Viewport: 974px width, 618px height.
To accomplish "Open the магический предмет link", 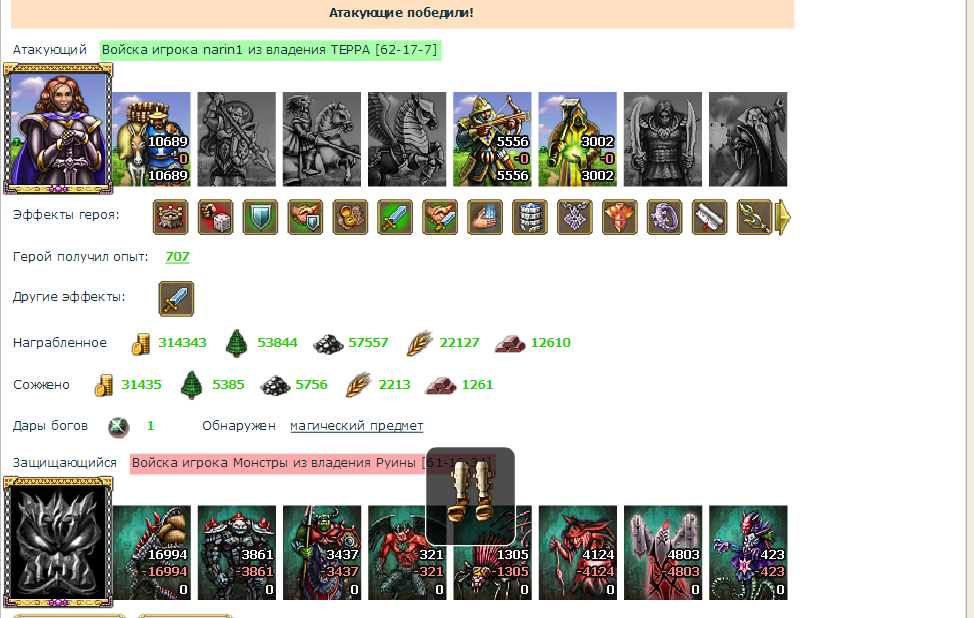I will click(x=357, y=426).
